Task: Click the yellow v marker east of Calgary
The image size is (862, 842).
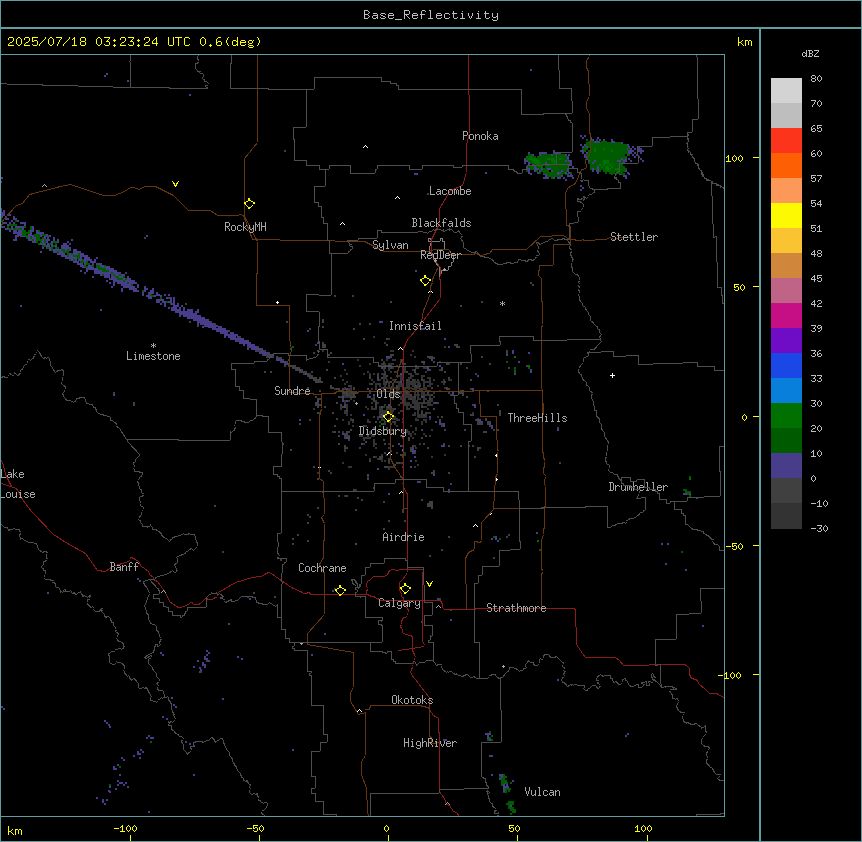Action: [x=429, y=584]
